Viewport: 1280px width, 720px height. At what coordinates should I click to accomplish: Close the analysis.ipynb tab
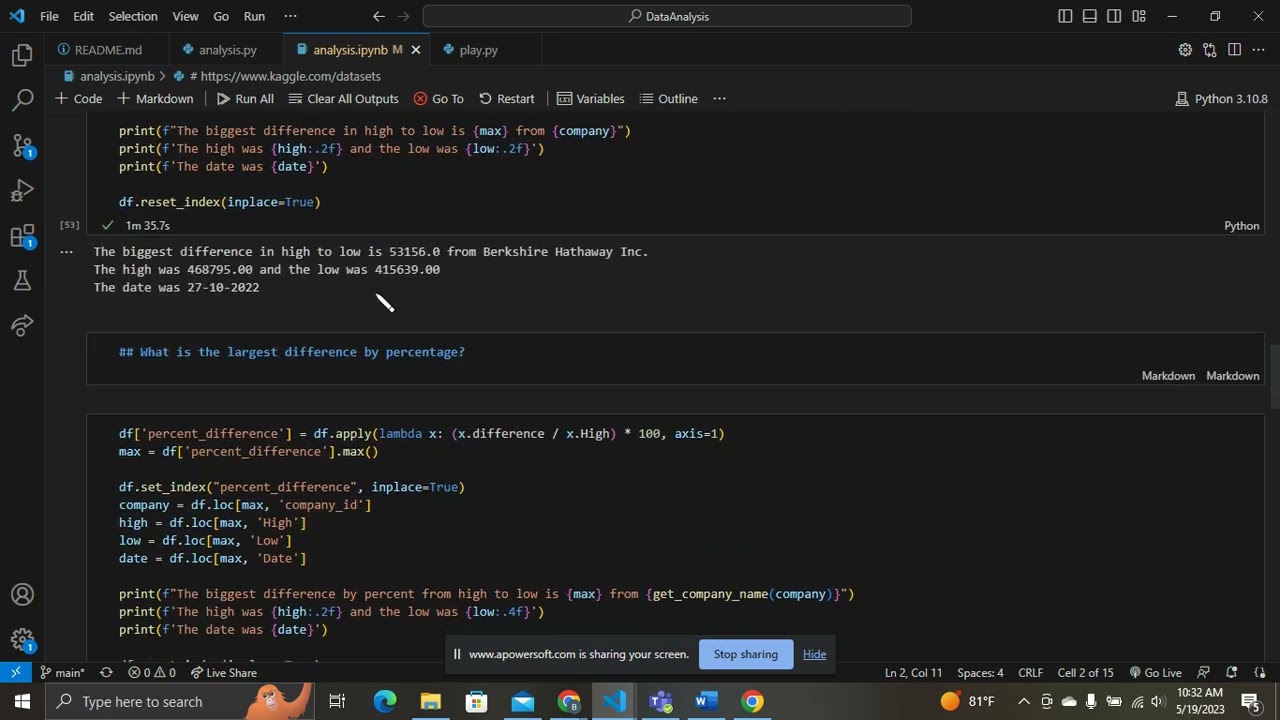pyautogui.click(x=416, y=49)
